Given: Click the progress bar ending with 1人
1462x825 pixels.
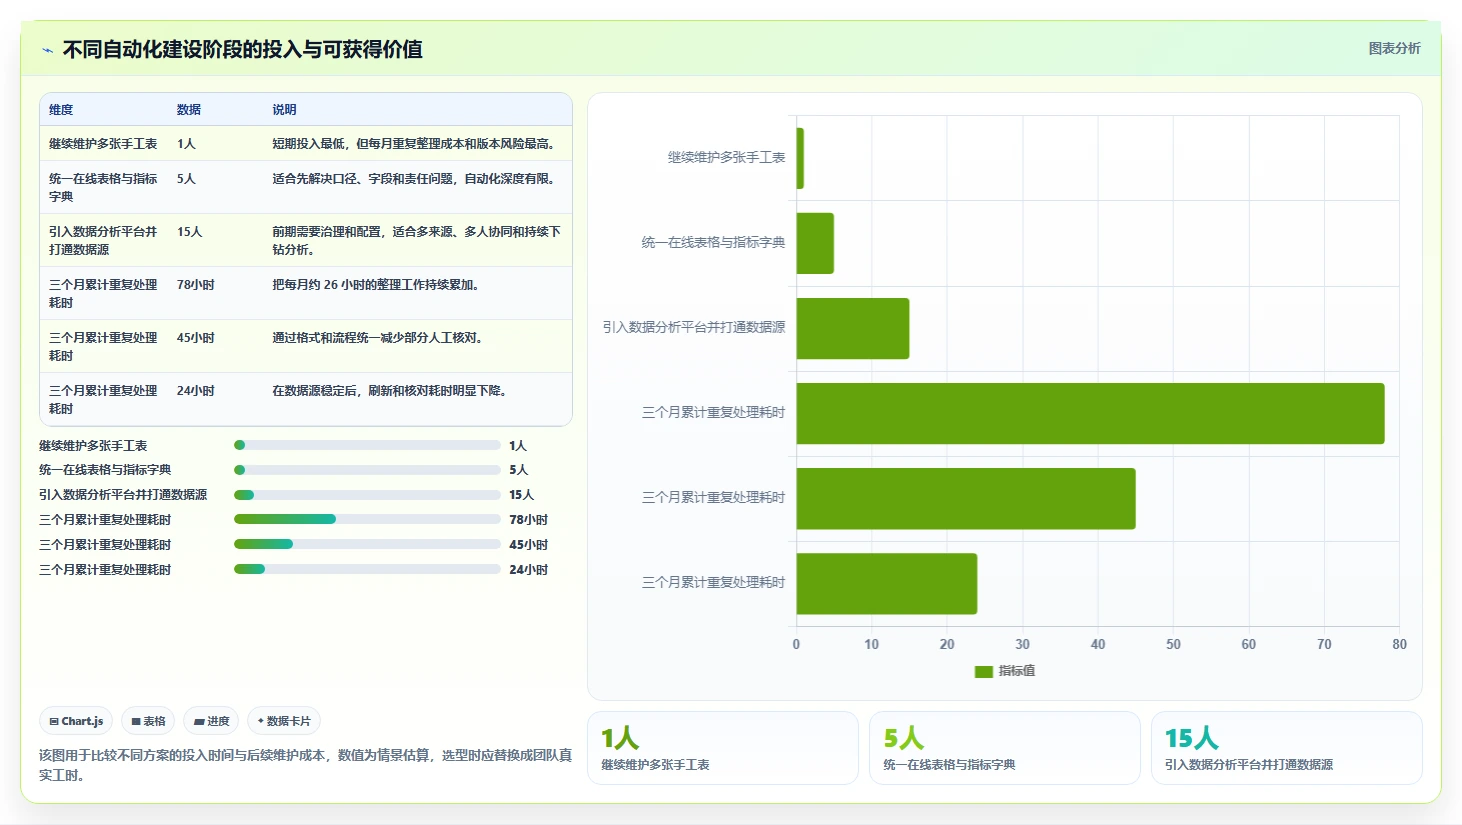Looking at the screenshot, I should point(367,445).
